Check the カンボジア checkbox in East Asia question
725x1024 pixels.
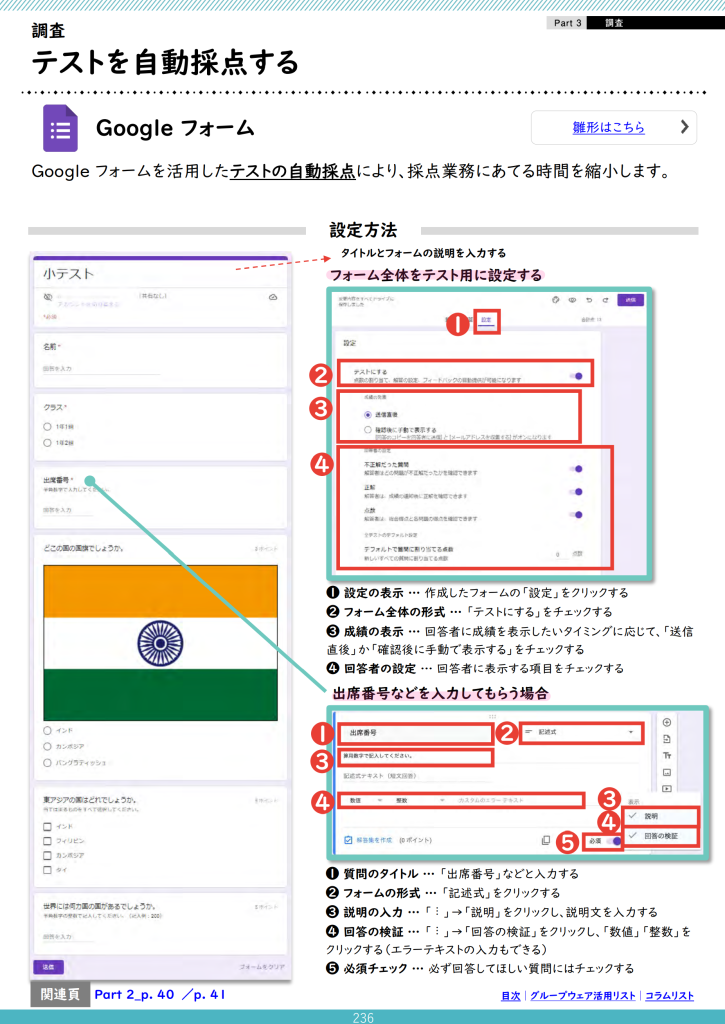click(47, 856)
